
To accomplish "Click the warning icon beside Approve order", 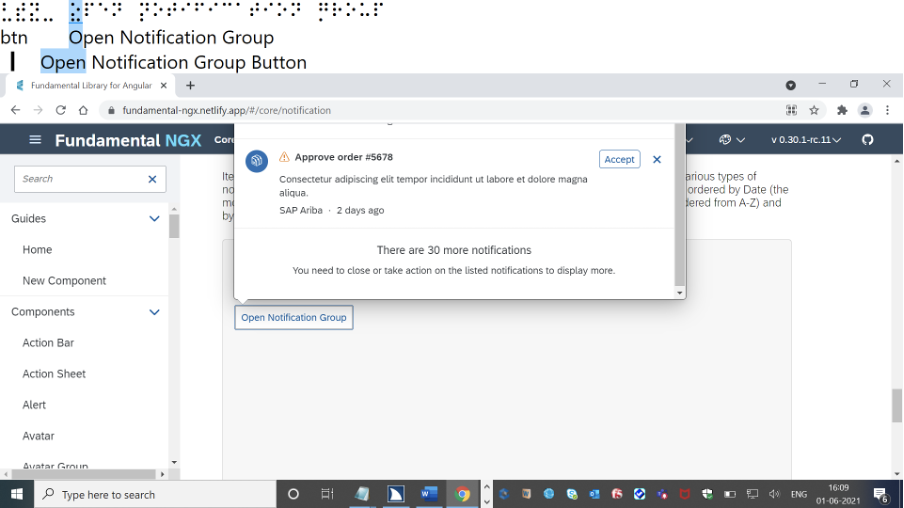I will pos(284,157).
